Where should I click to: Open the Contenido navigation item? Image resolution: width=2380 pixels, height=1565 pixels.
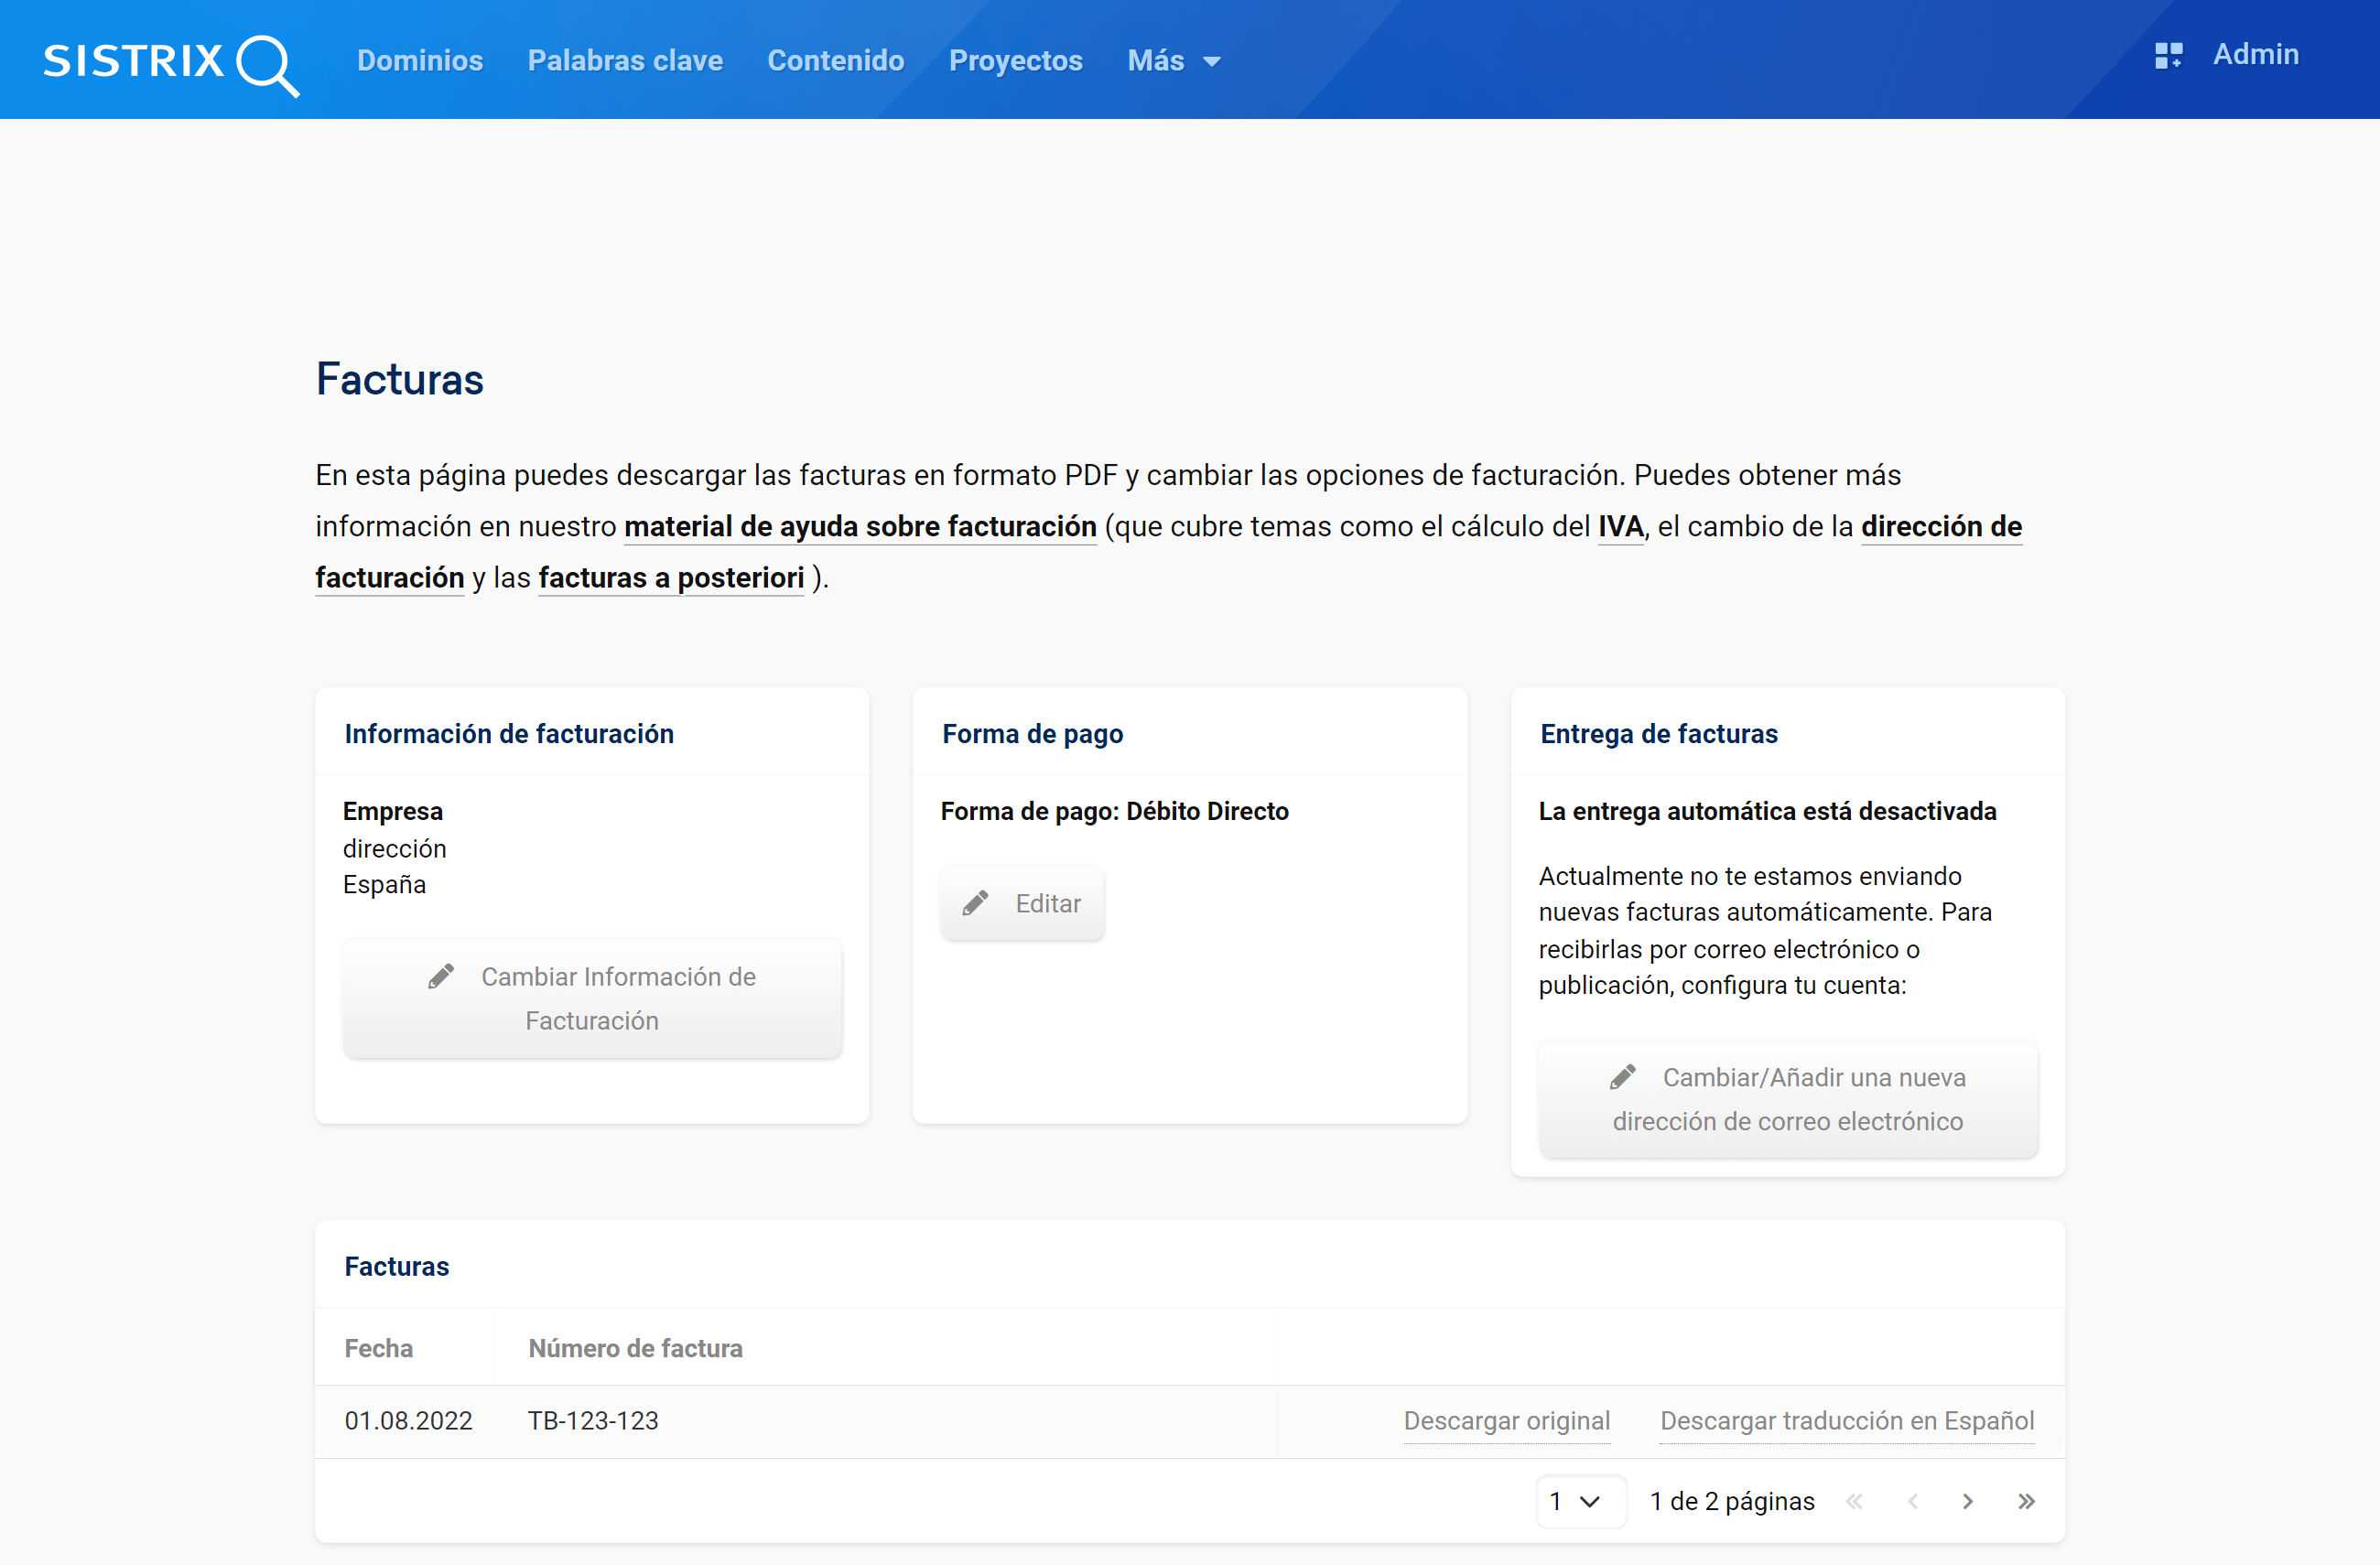point(835,61)
